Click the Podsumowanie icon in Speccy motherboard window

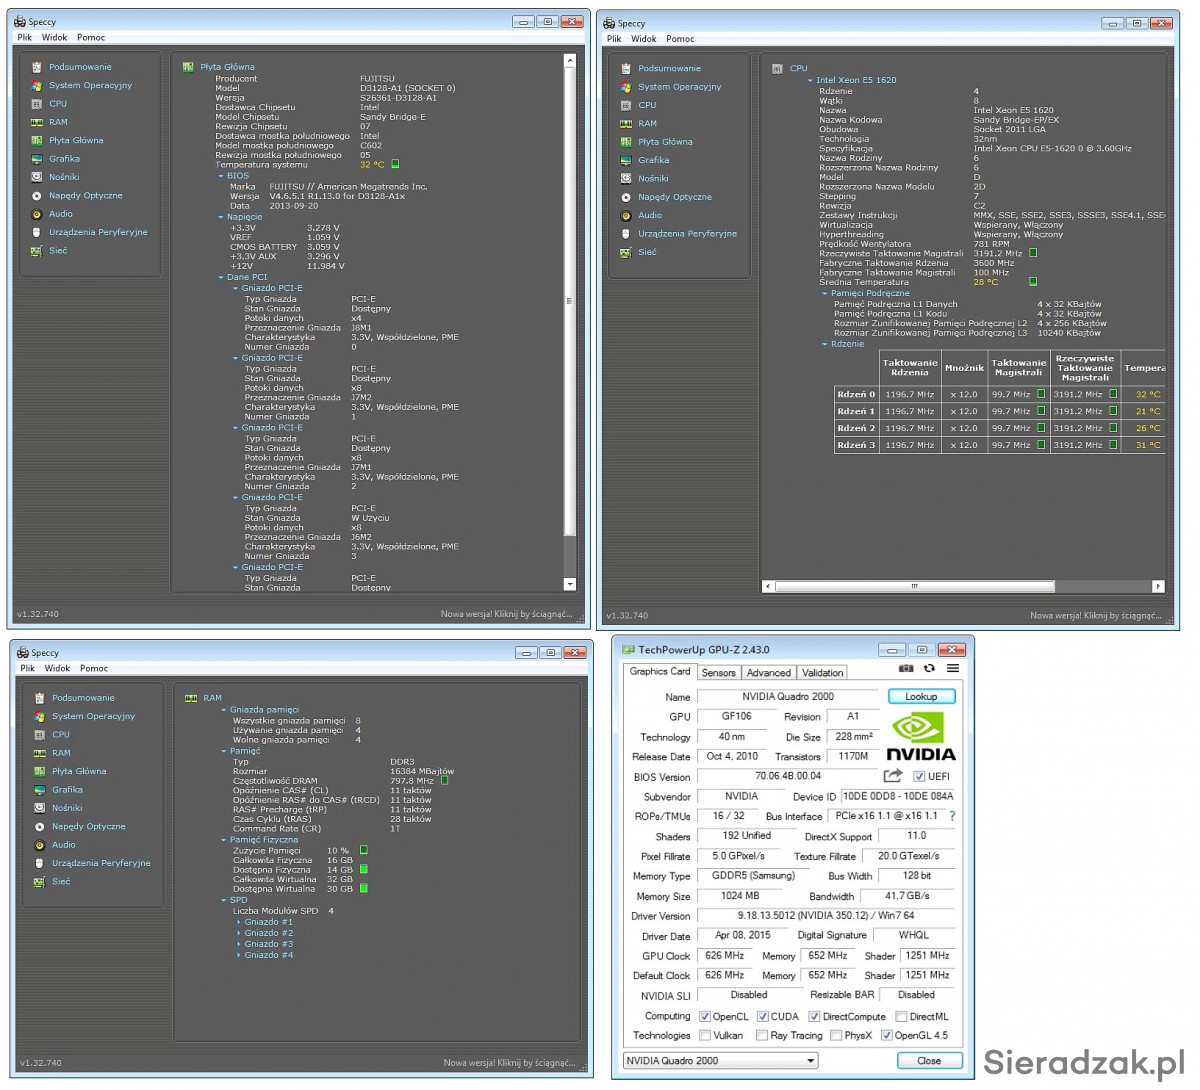[x=37, y=67]
